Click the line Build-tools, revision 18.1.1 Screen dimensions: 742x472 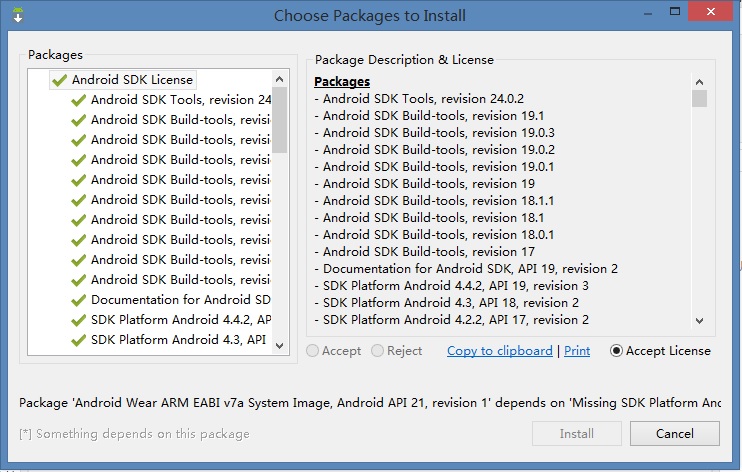pyautogui.click(x=434, y=201)
